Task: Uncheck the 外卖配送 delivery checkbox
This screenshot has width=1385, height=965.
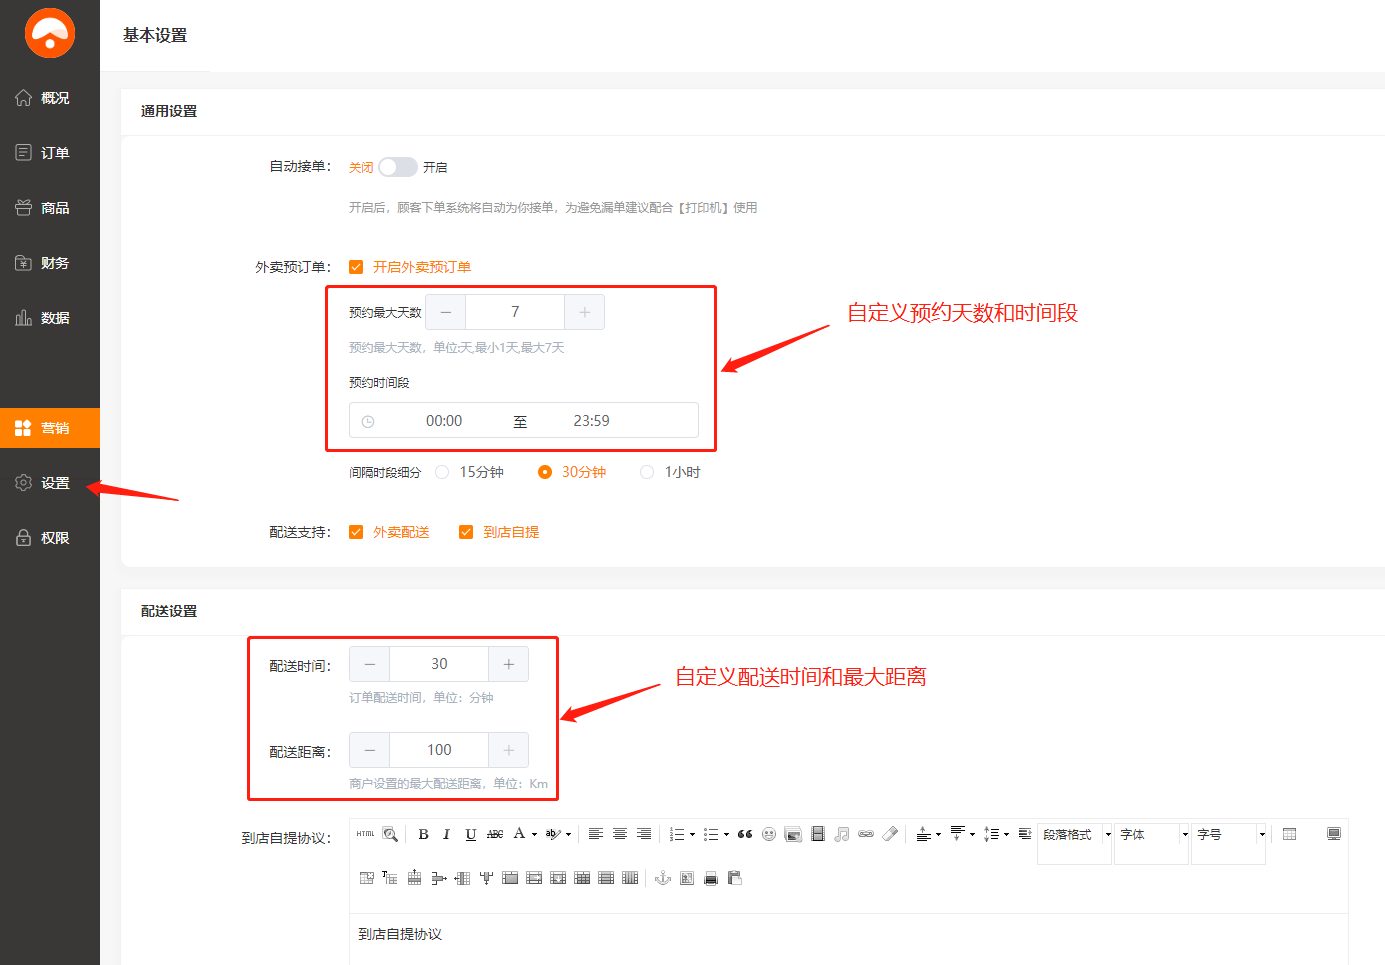Action: (x=356, y=532)
